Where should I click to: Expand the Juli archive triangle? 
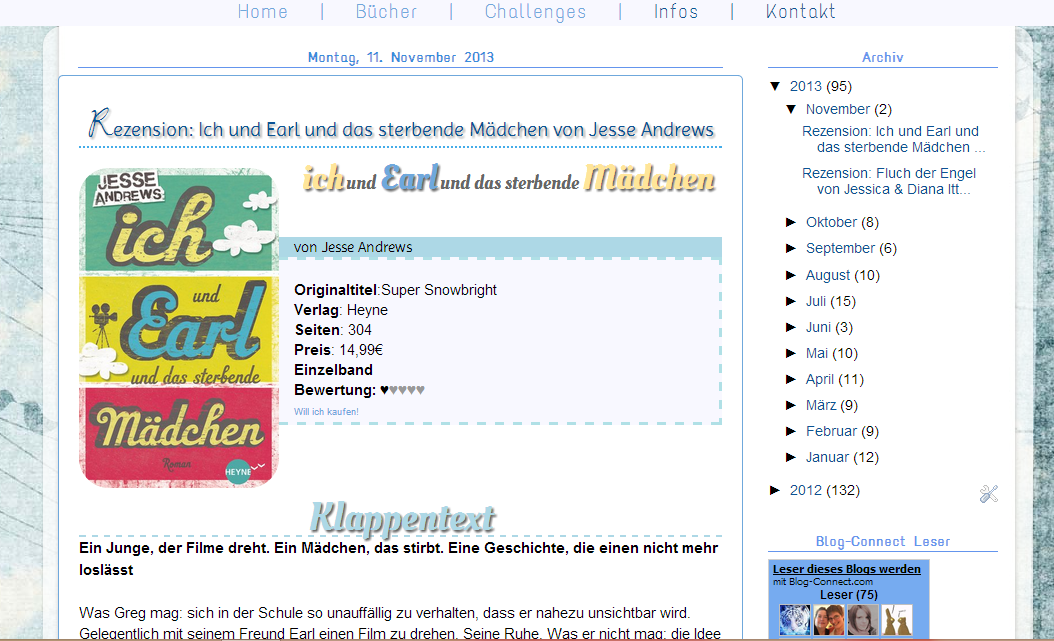click(791, 301)
